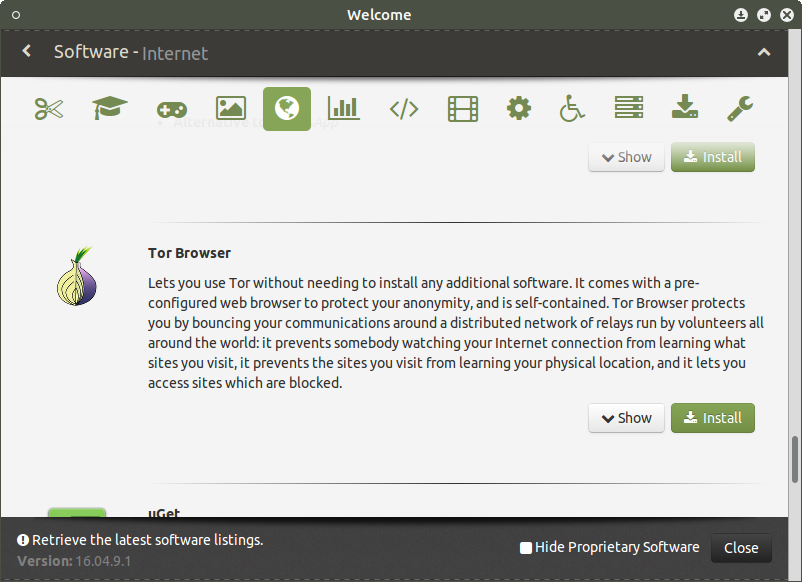Open the Games controller category
802x582 pixels.
[x=172, y=109]
